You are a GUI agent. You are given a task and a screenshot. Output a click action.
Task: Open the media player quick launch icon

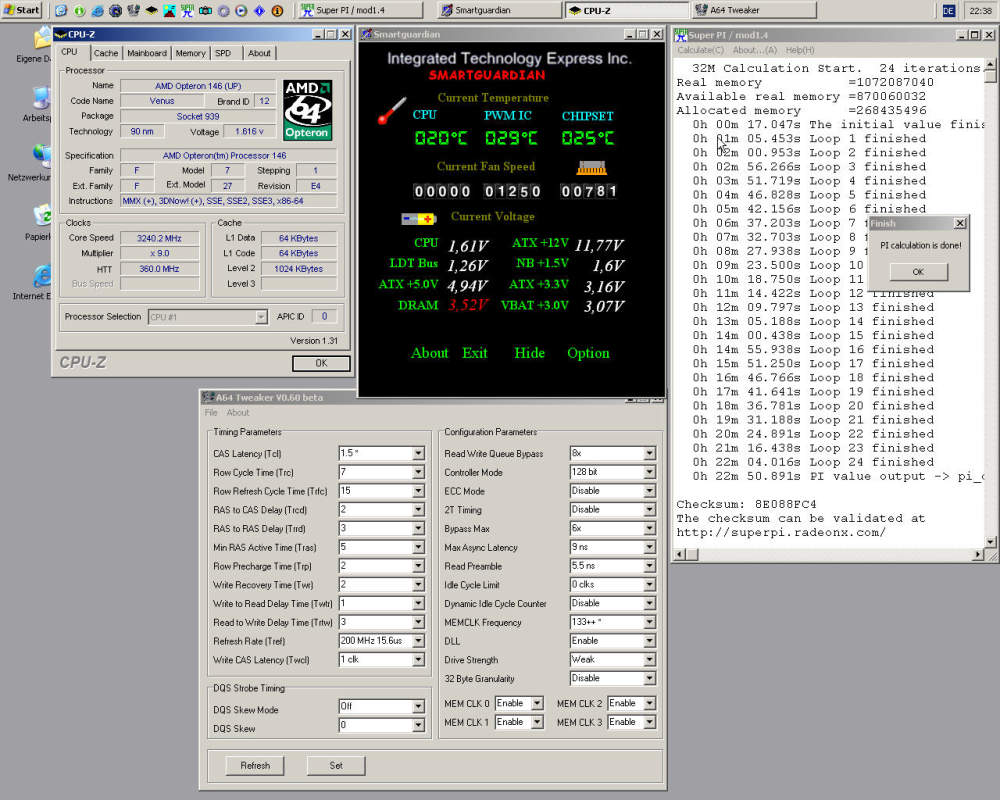click(241, 10)
